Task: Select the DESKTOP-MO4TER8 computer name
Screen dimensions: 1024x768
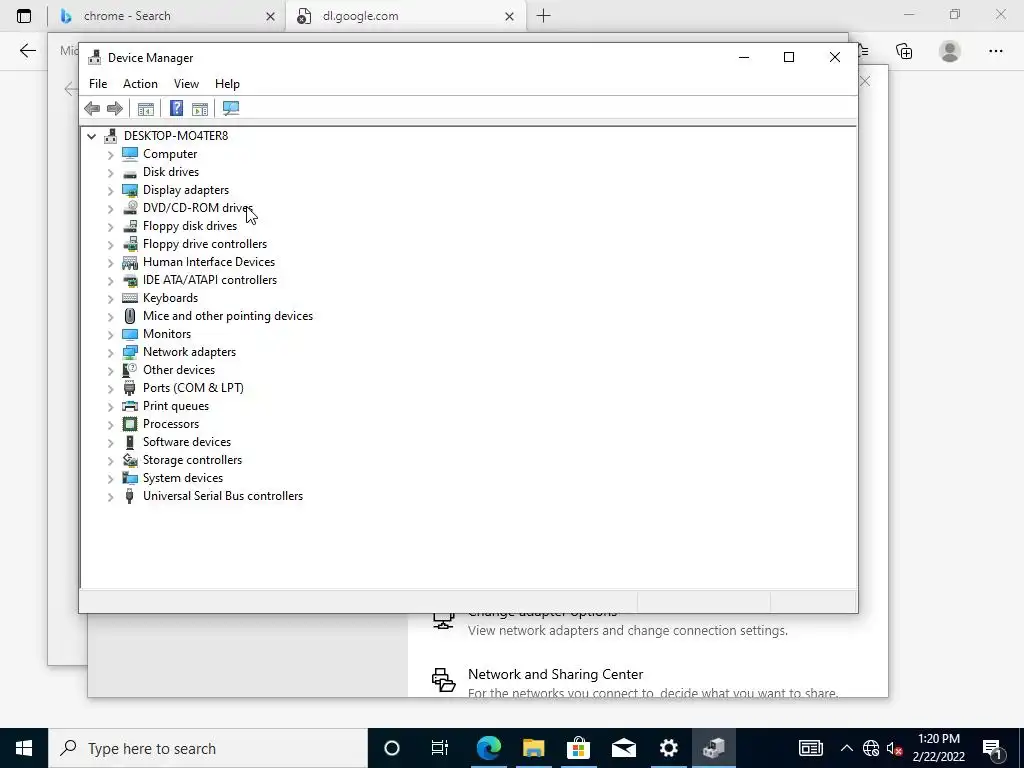Action: pos(176,136)
